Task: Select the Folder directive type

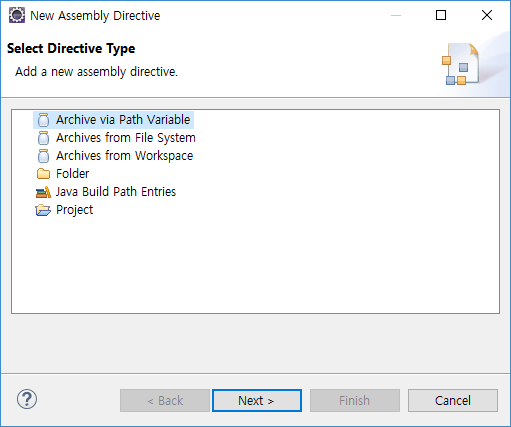Action: click(72, 174)
